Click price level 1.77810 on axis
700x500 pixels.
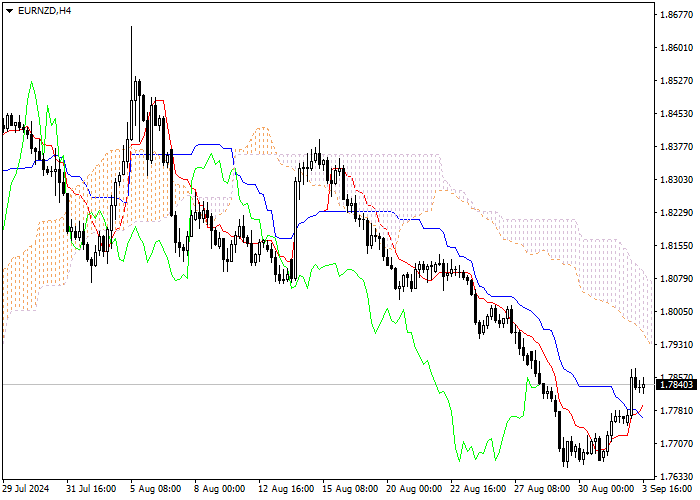pos(677,411)
